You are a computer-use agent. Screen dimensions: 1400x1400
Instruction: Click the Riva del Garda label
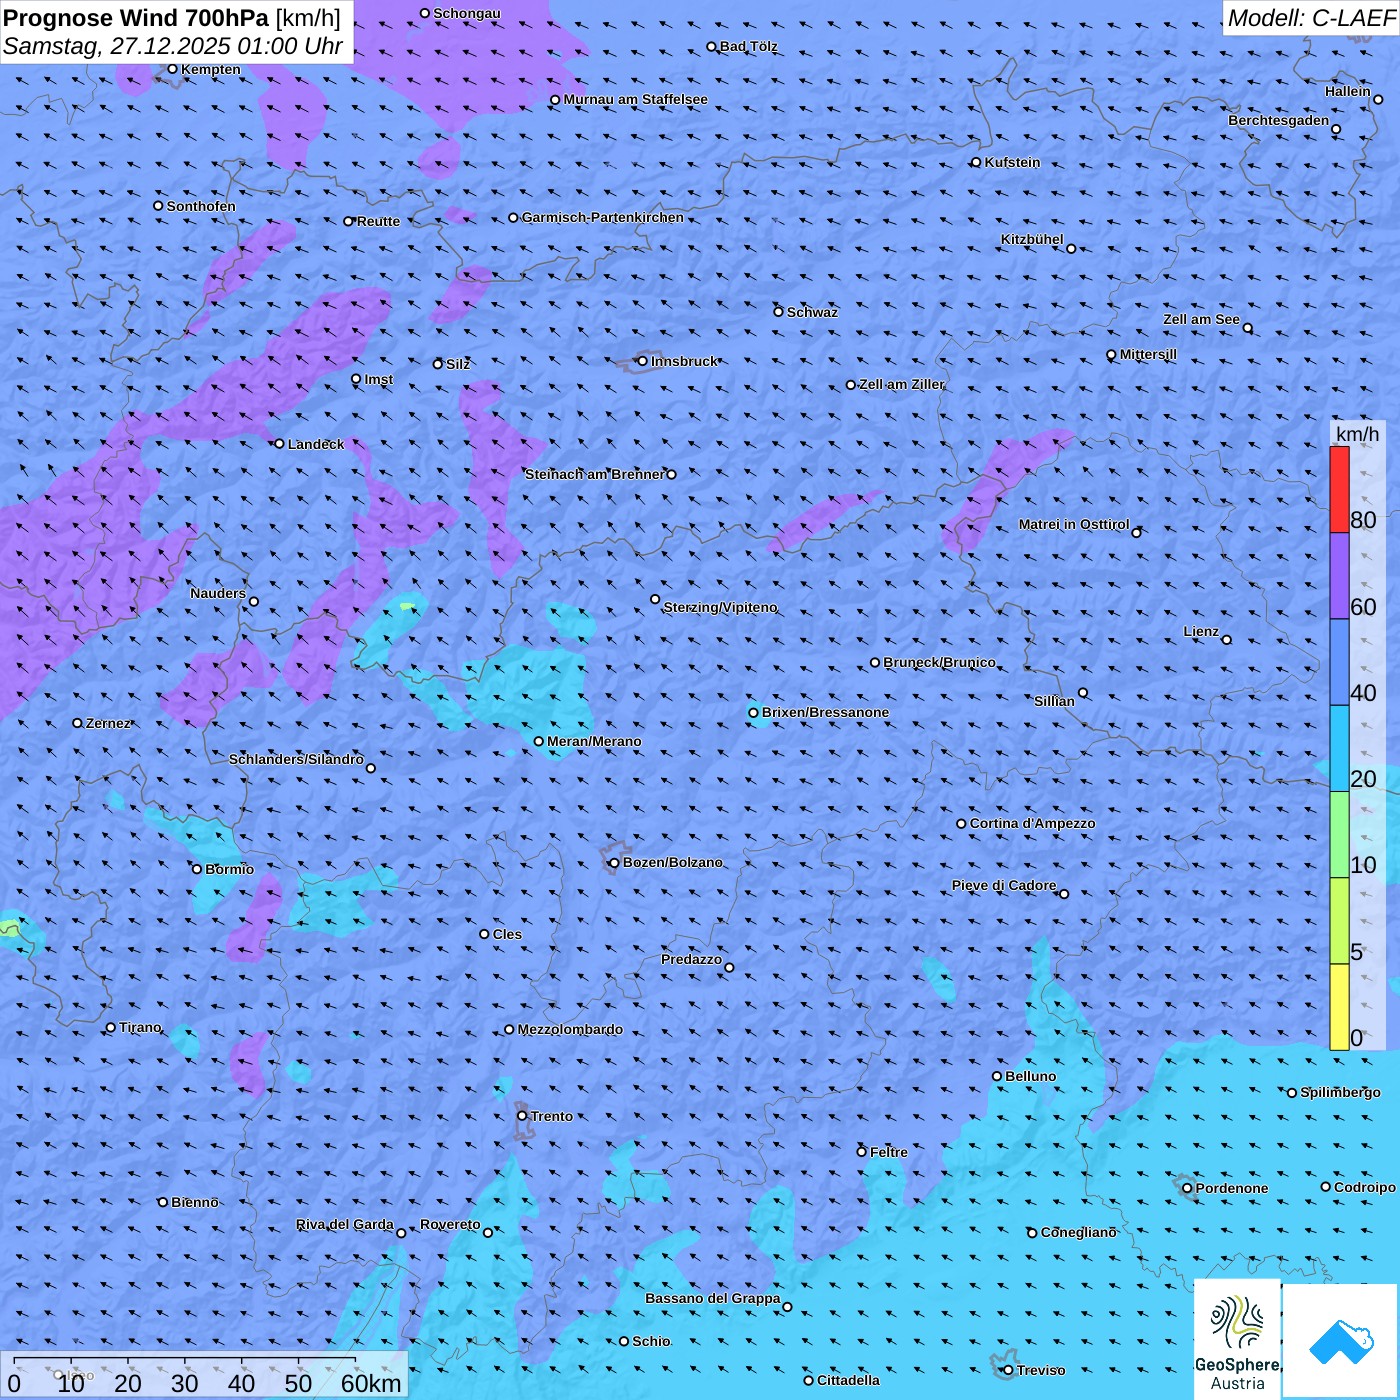click(345, 1224)
